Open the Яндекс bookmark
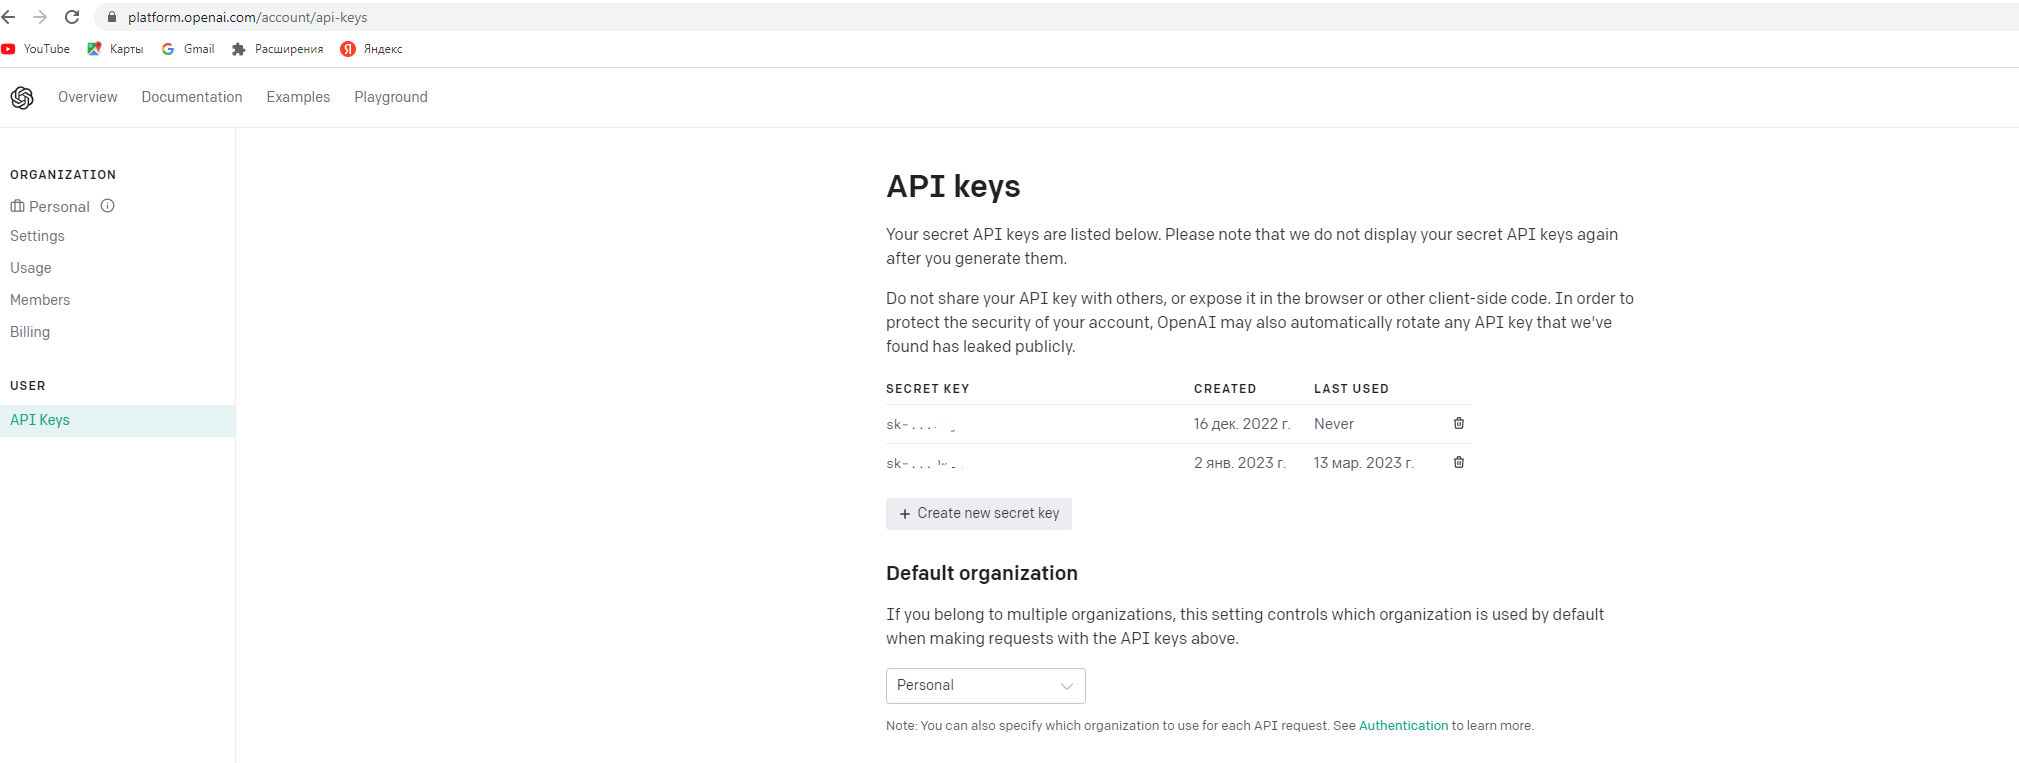The width and height of the screenshot is (2019, 763). coord(371,49)
